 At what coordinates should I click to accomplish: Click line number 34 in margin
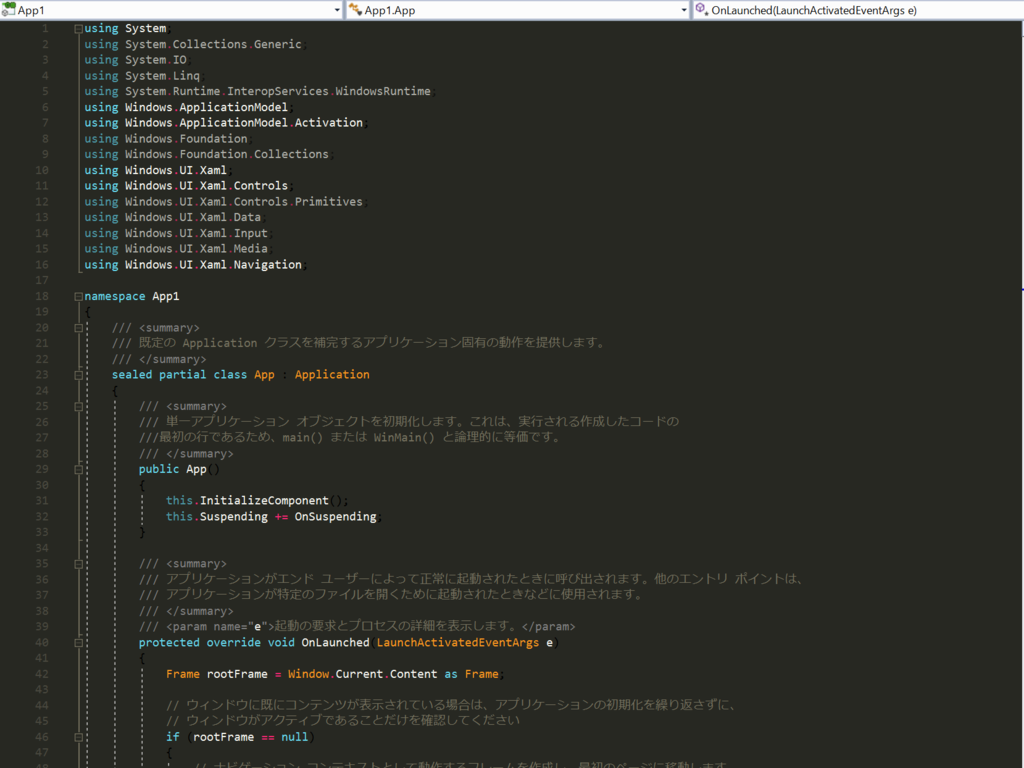[42, 548]
